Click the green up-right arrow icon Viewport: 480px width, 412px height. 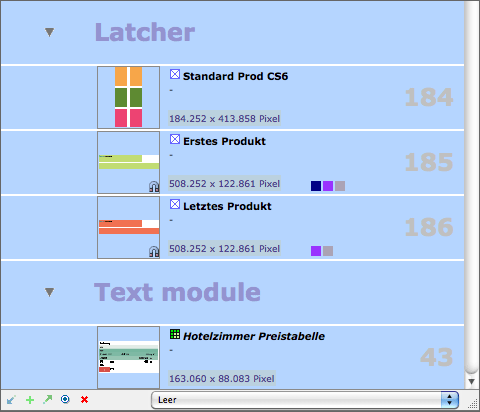[x=48, y=399]
